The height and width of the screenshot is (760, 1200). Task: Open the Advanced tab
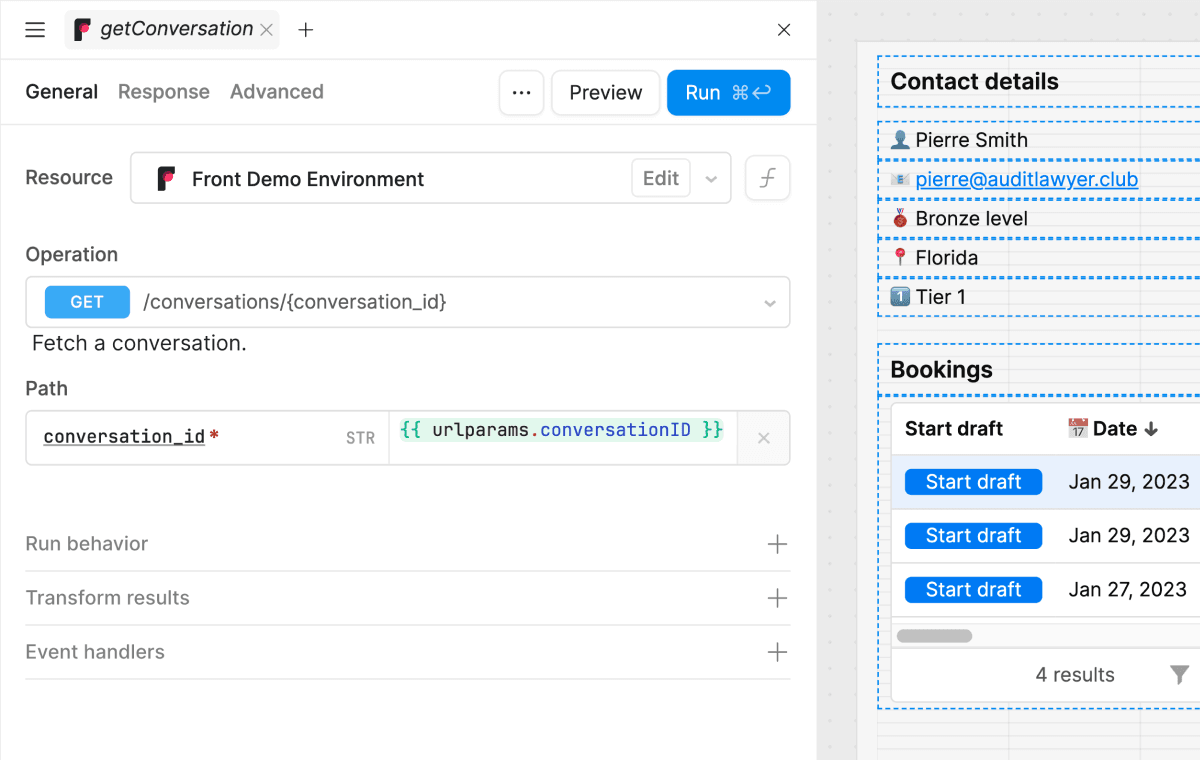(277, 91)
